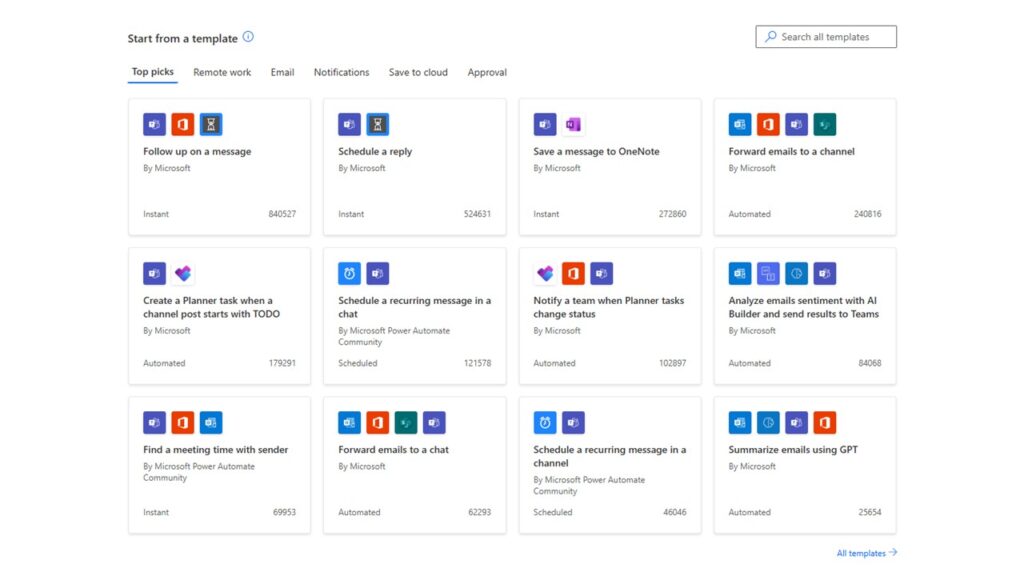This screenshot has width=1024, height=576.
Task: Open the Email tab
Action: click(x=282, y=72)
